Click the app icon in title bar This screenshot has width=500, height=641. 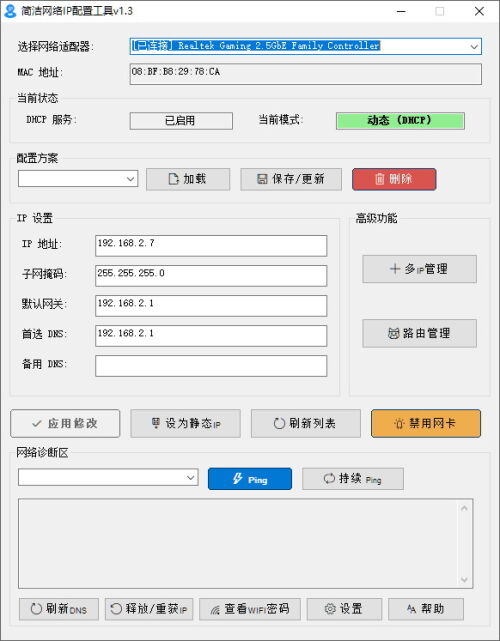tap(10, 11)
